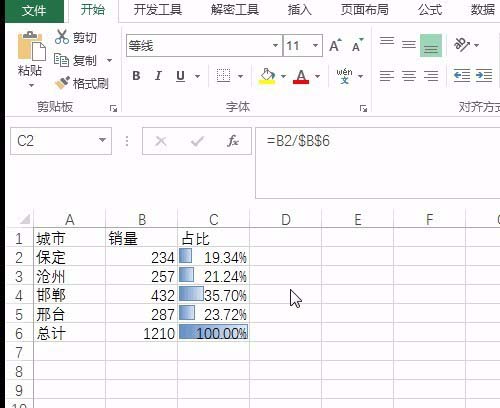Open the File (文件) tab
Viewport: 500px width, 408px height.
[x=34, y=10]
